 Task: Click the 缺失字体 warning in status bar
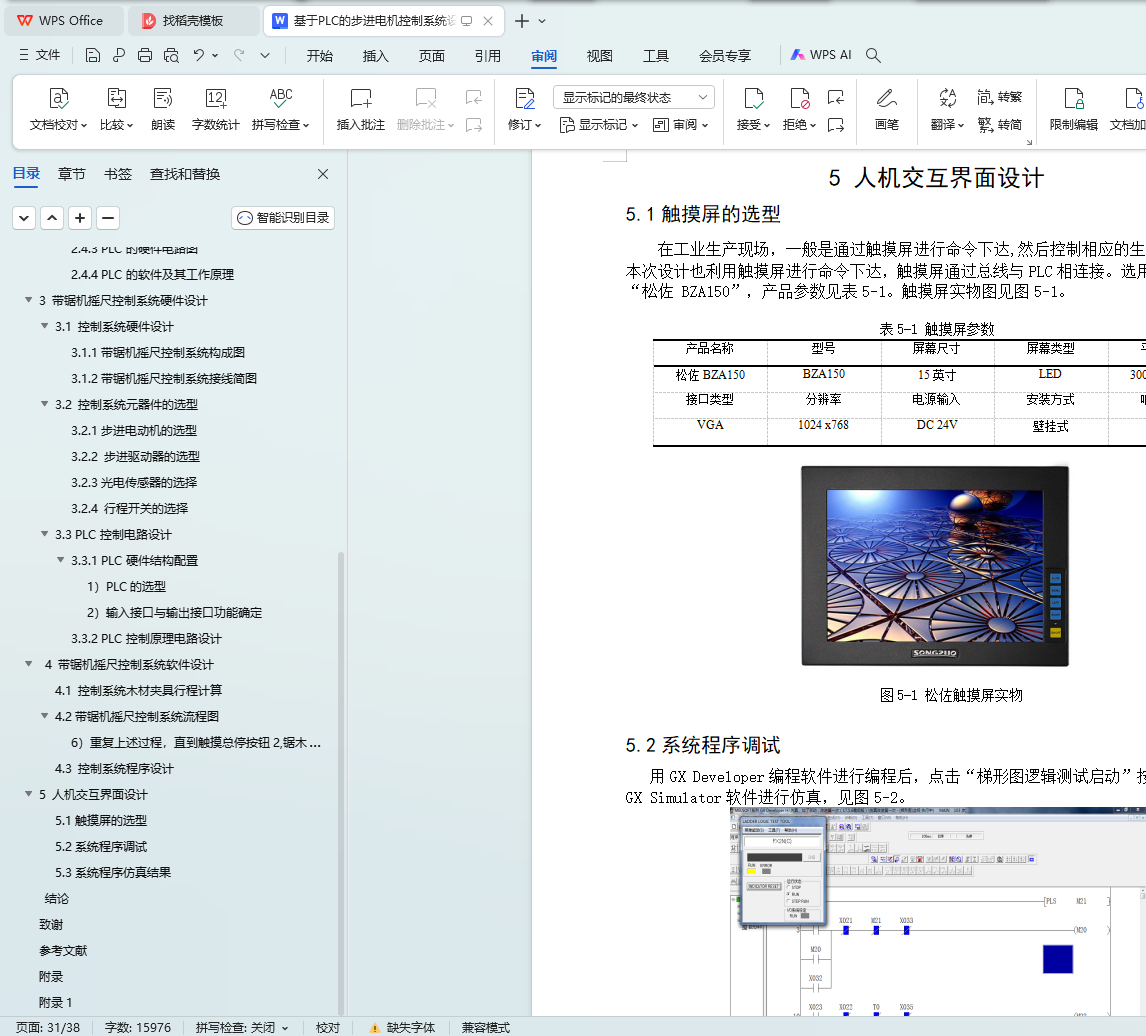(402, 1027)
